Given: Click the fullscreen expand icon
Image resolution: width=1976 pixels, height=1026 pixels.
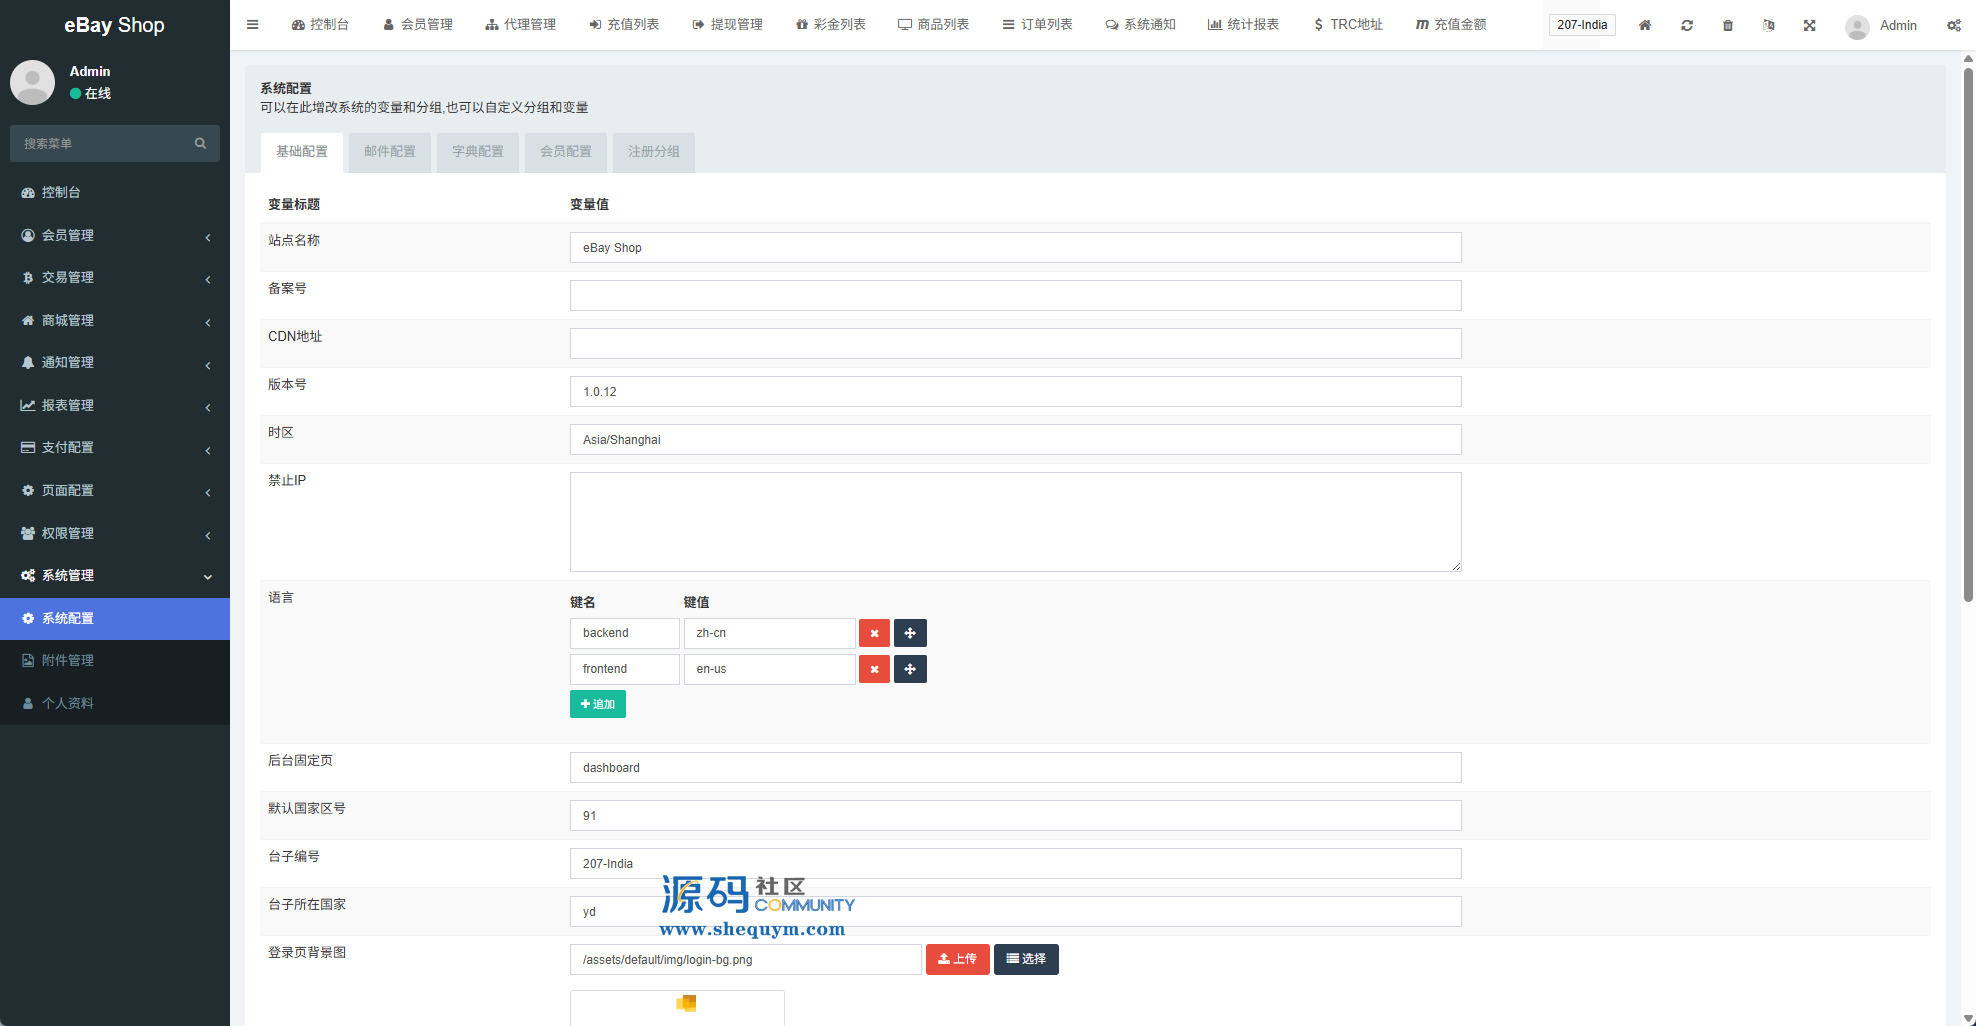Looking at the screenshot, I should (x=1810, y=25).
